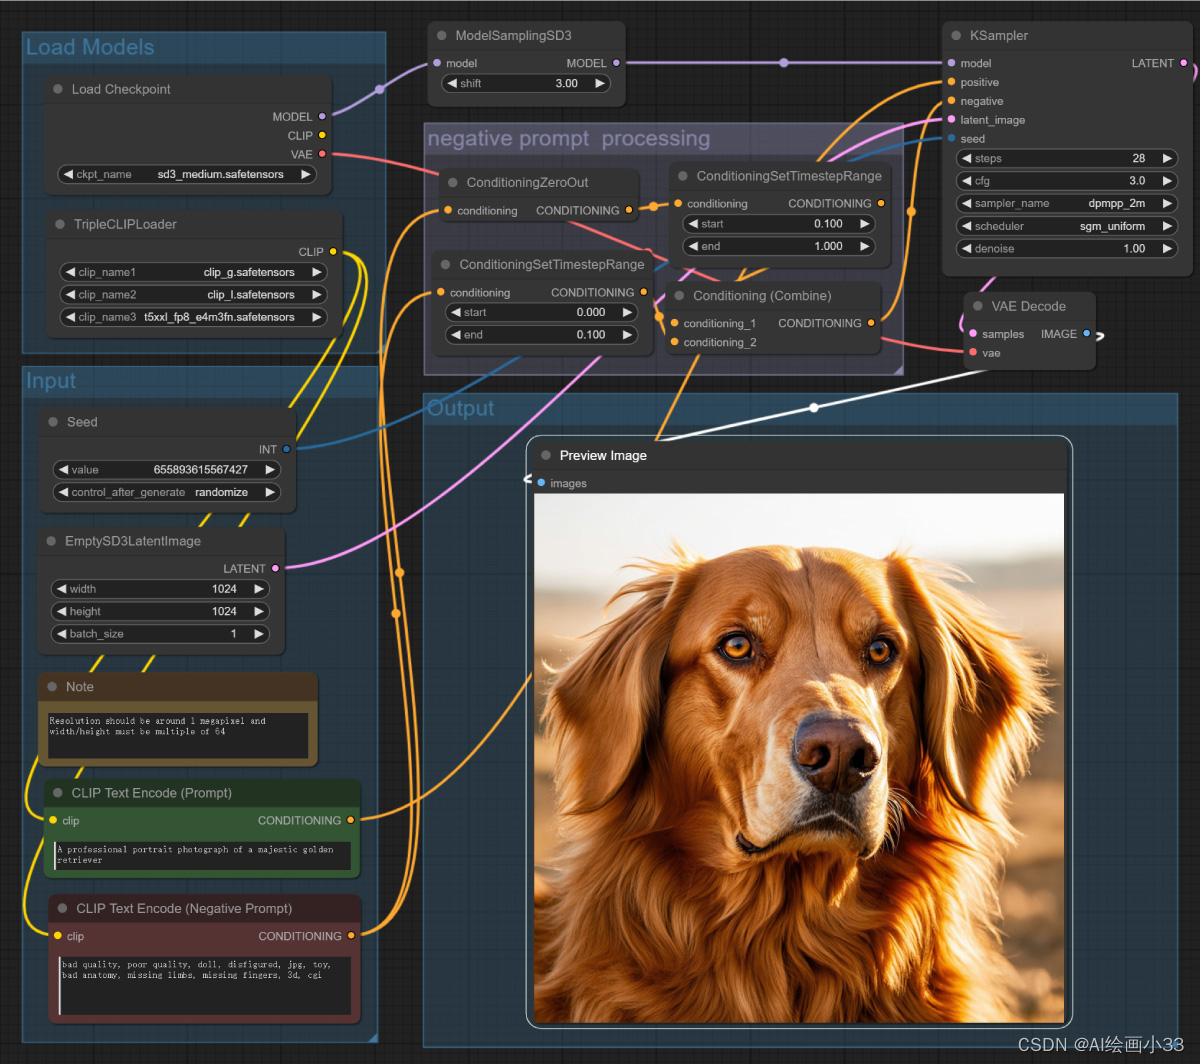Open sampler_name dpmpp_2m selector
The height and width of the screenshot is (1064, 1200).
click(x=1067, y=203)
